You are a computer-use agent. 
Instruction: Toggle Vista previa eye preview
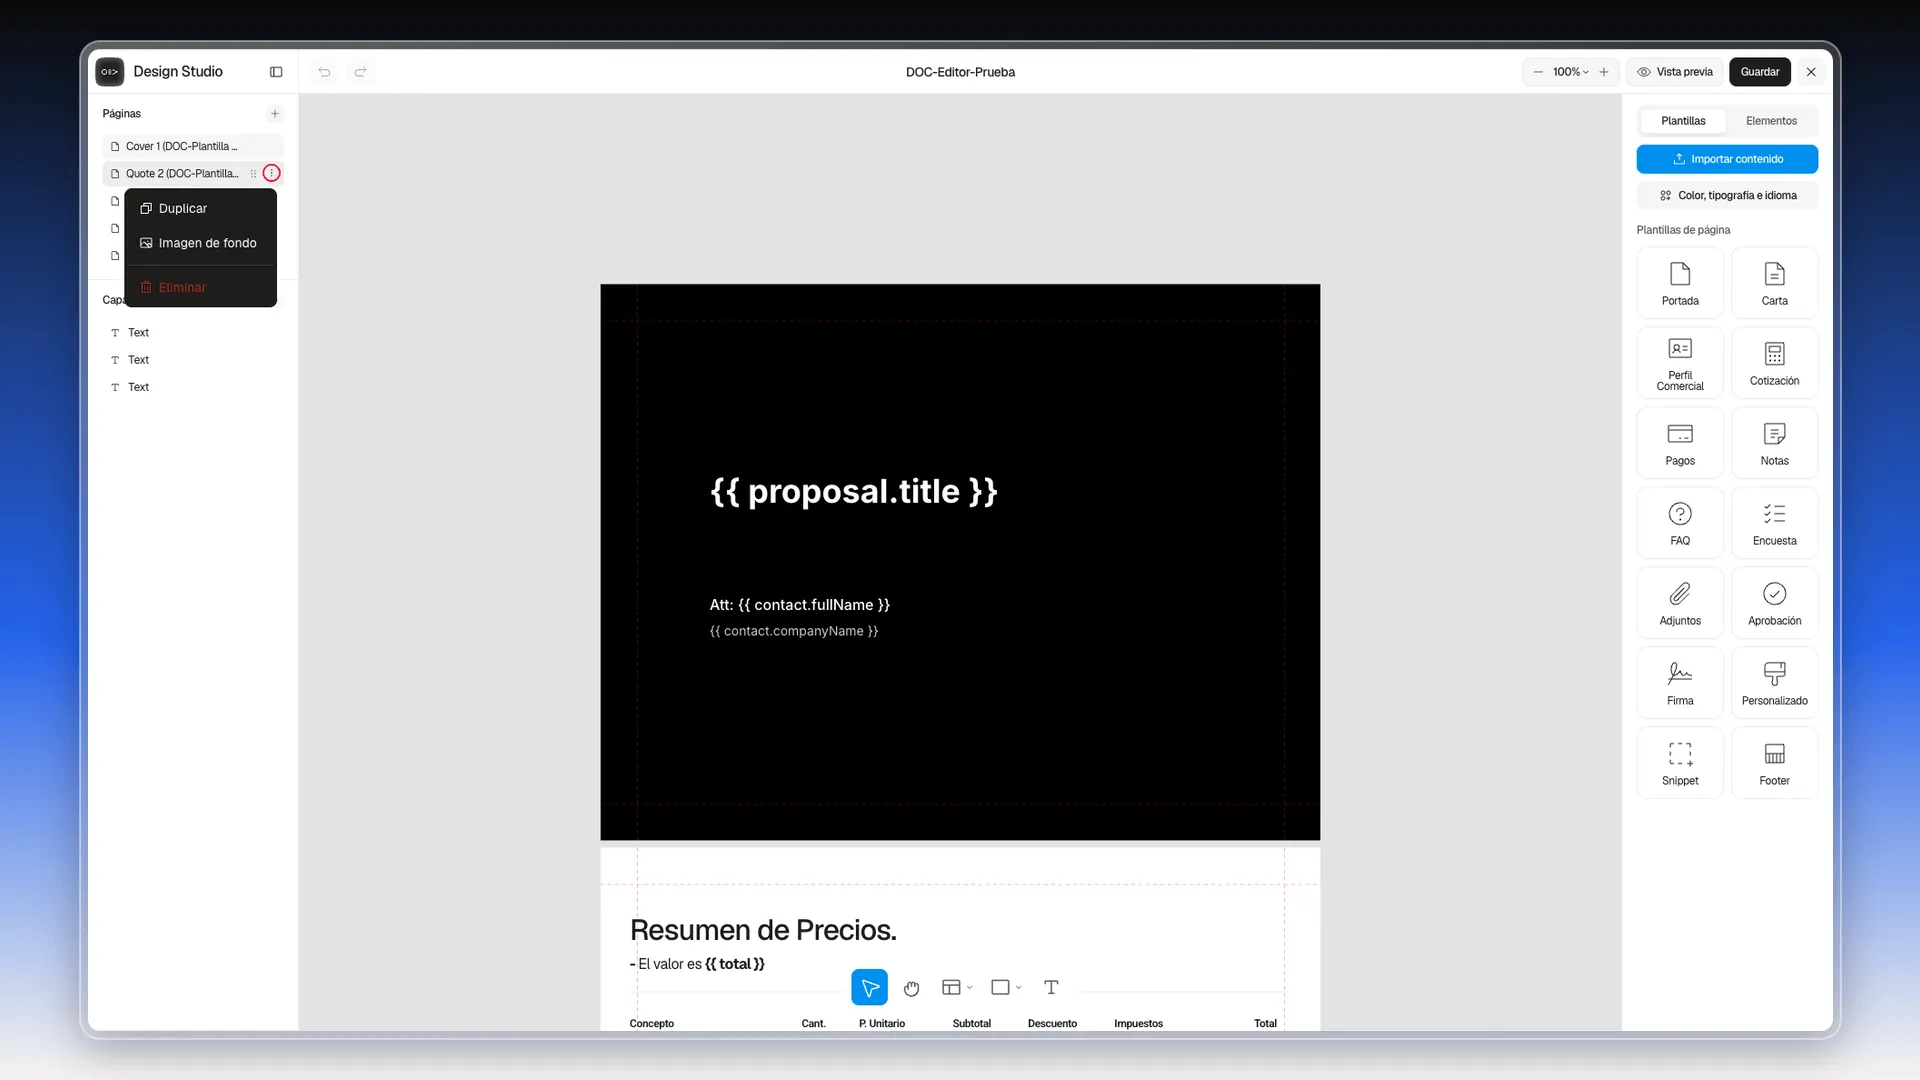[1675, 72]
